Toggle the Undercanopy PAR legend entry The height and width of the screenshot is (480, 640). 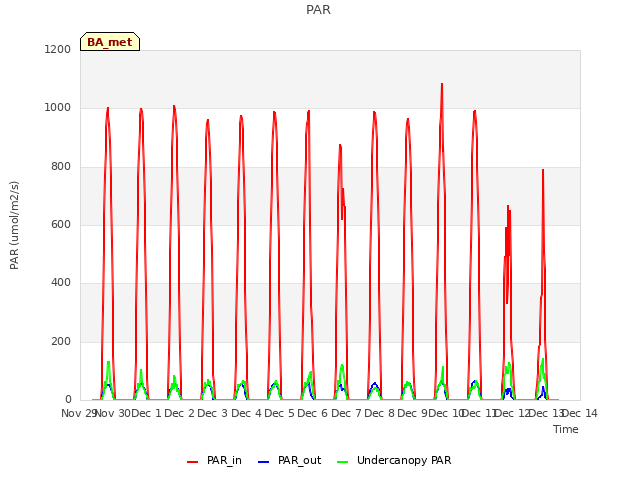click(394, 460)
